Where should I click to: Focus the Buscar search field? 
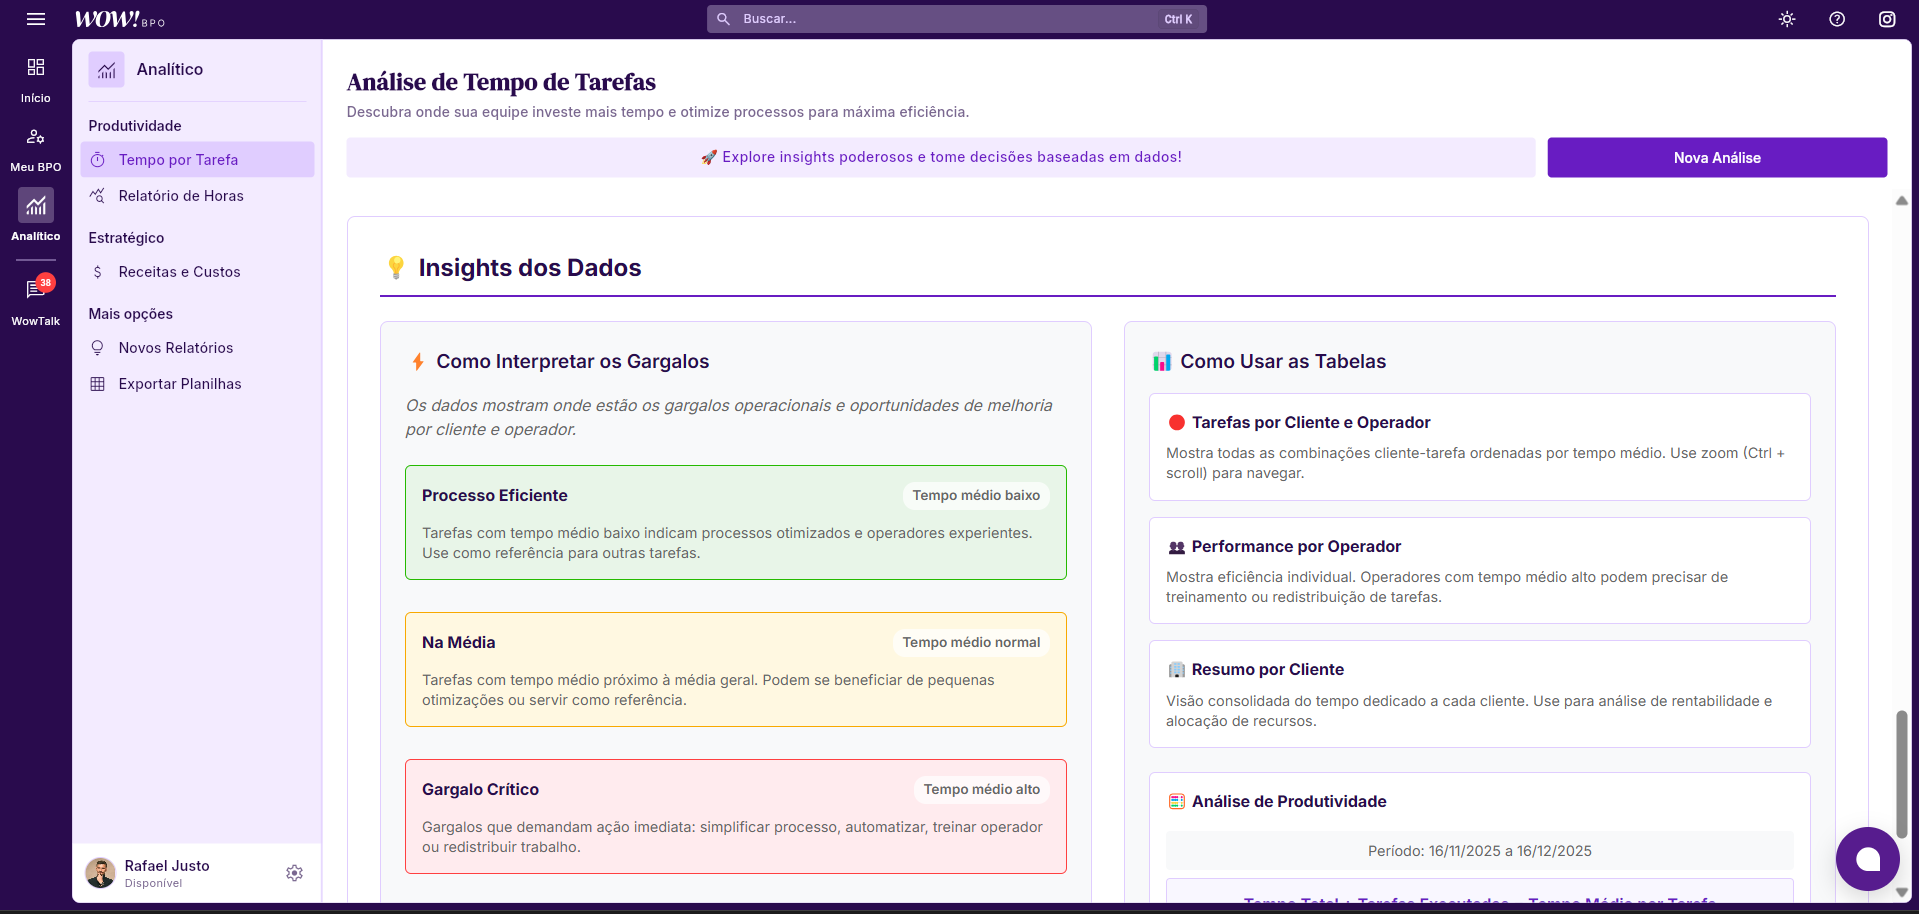pyautogui.click(x=950, y=19)
